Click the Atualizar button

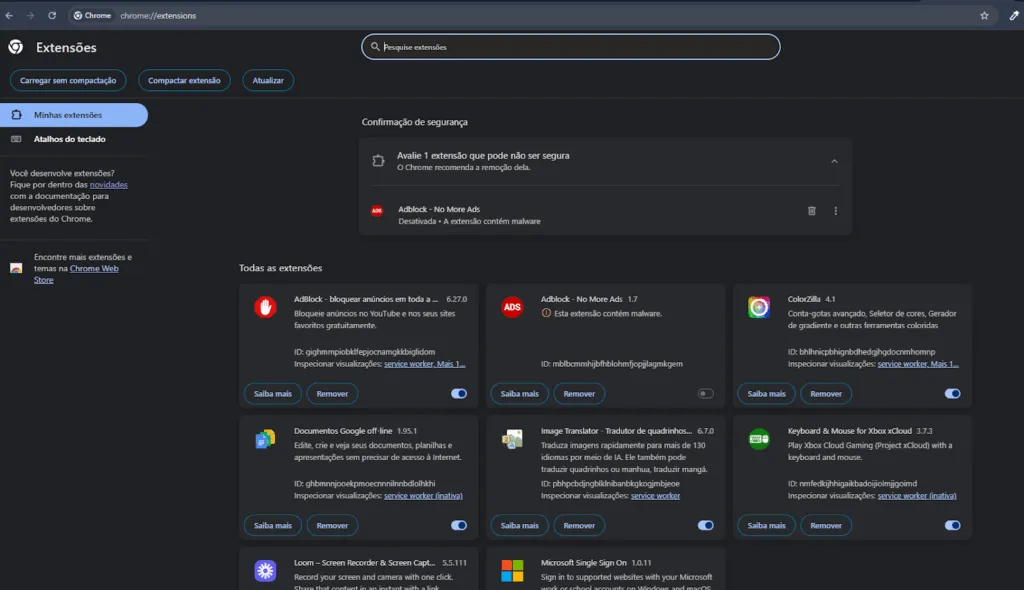click(x=268, y=80)
